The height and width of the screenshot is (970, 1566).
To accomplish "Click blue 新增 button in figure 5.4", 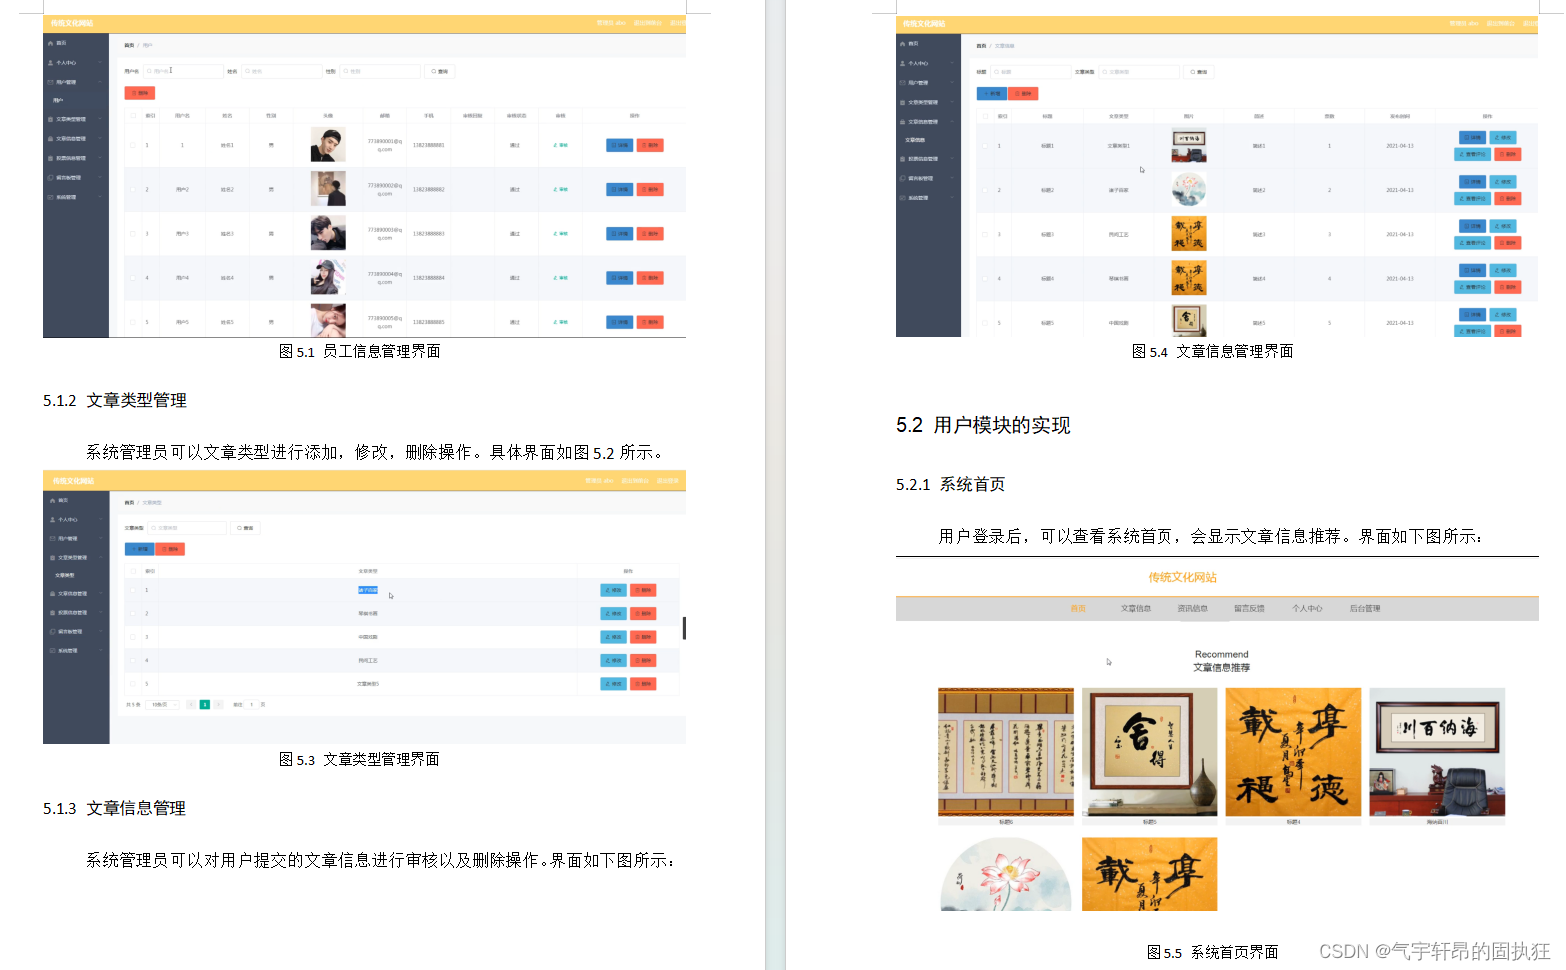I will pos(992,94).
